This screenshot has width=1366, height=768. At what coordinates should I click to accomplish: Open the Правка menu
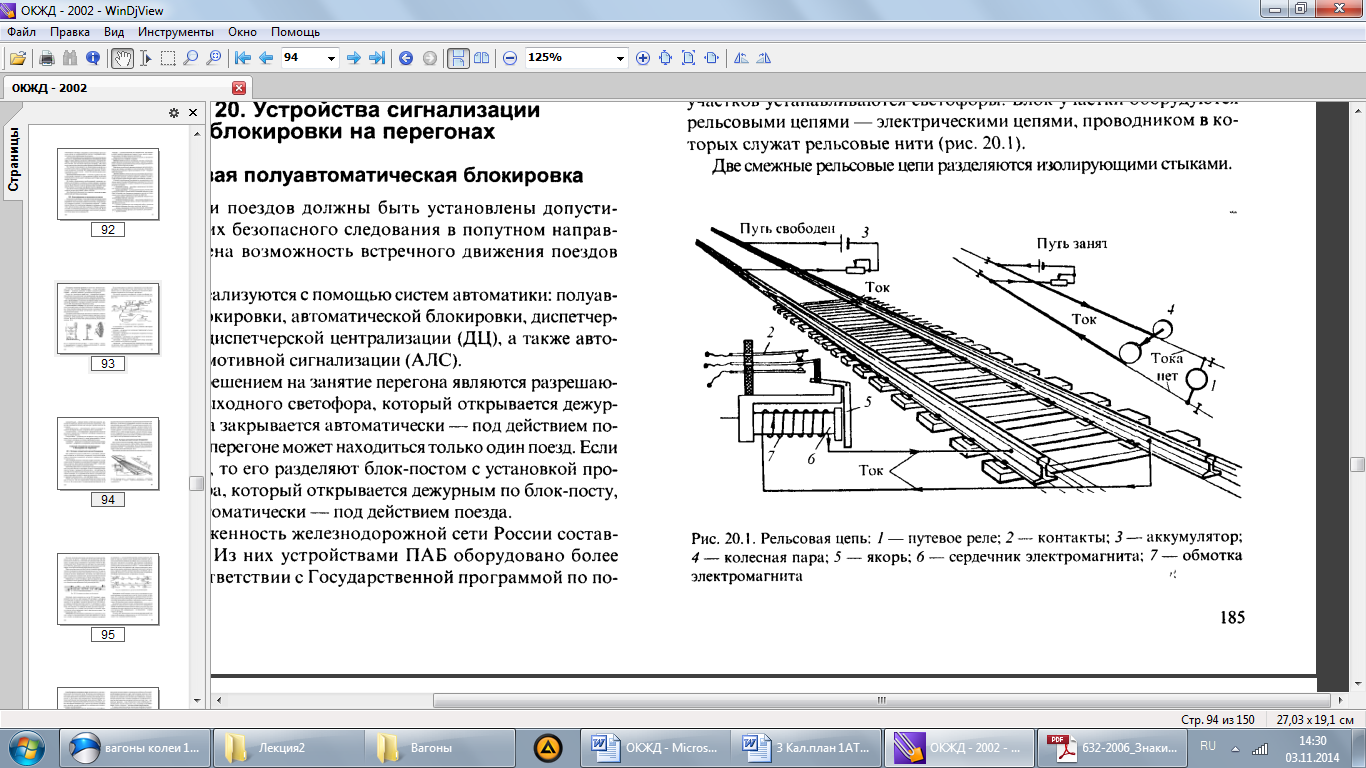(x=70, y=32)
